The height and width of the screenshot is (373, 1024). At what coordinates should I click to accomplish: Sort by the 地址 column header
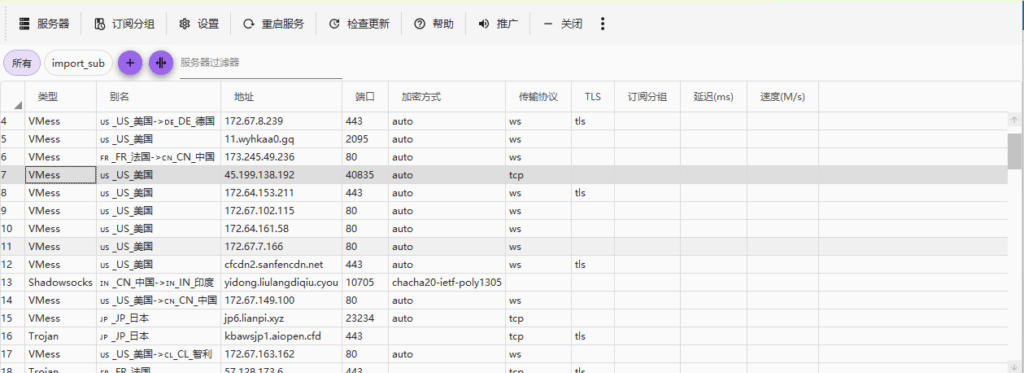click(x=281, y=97)
